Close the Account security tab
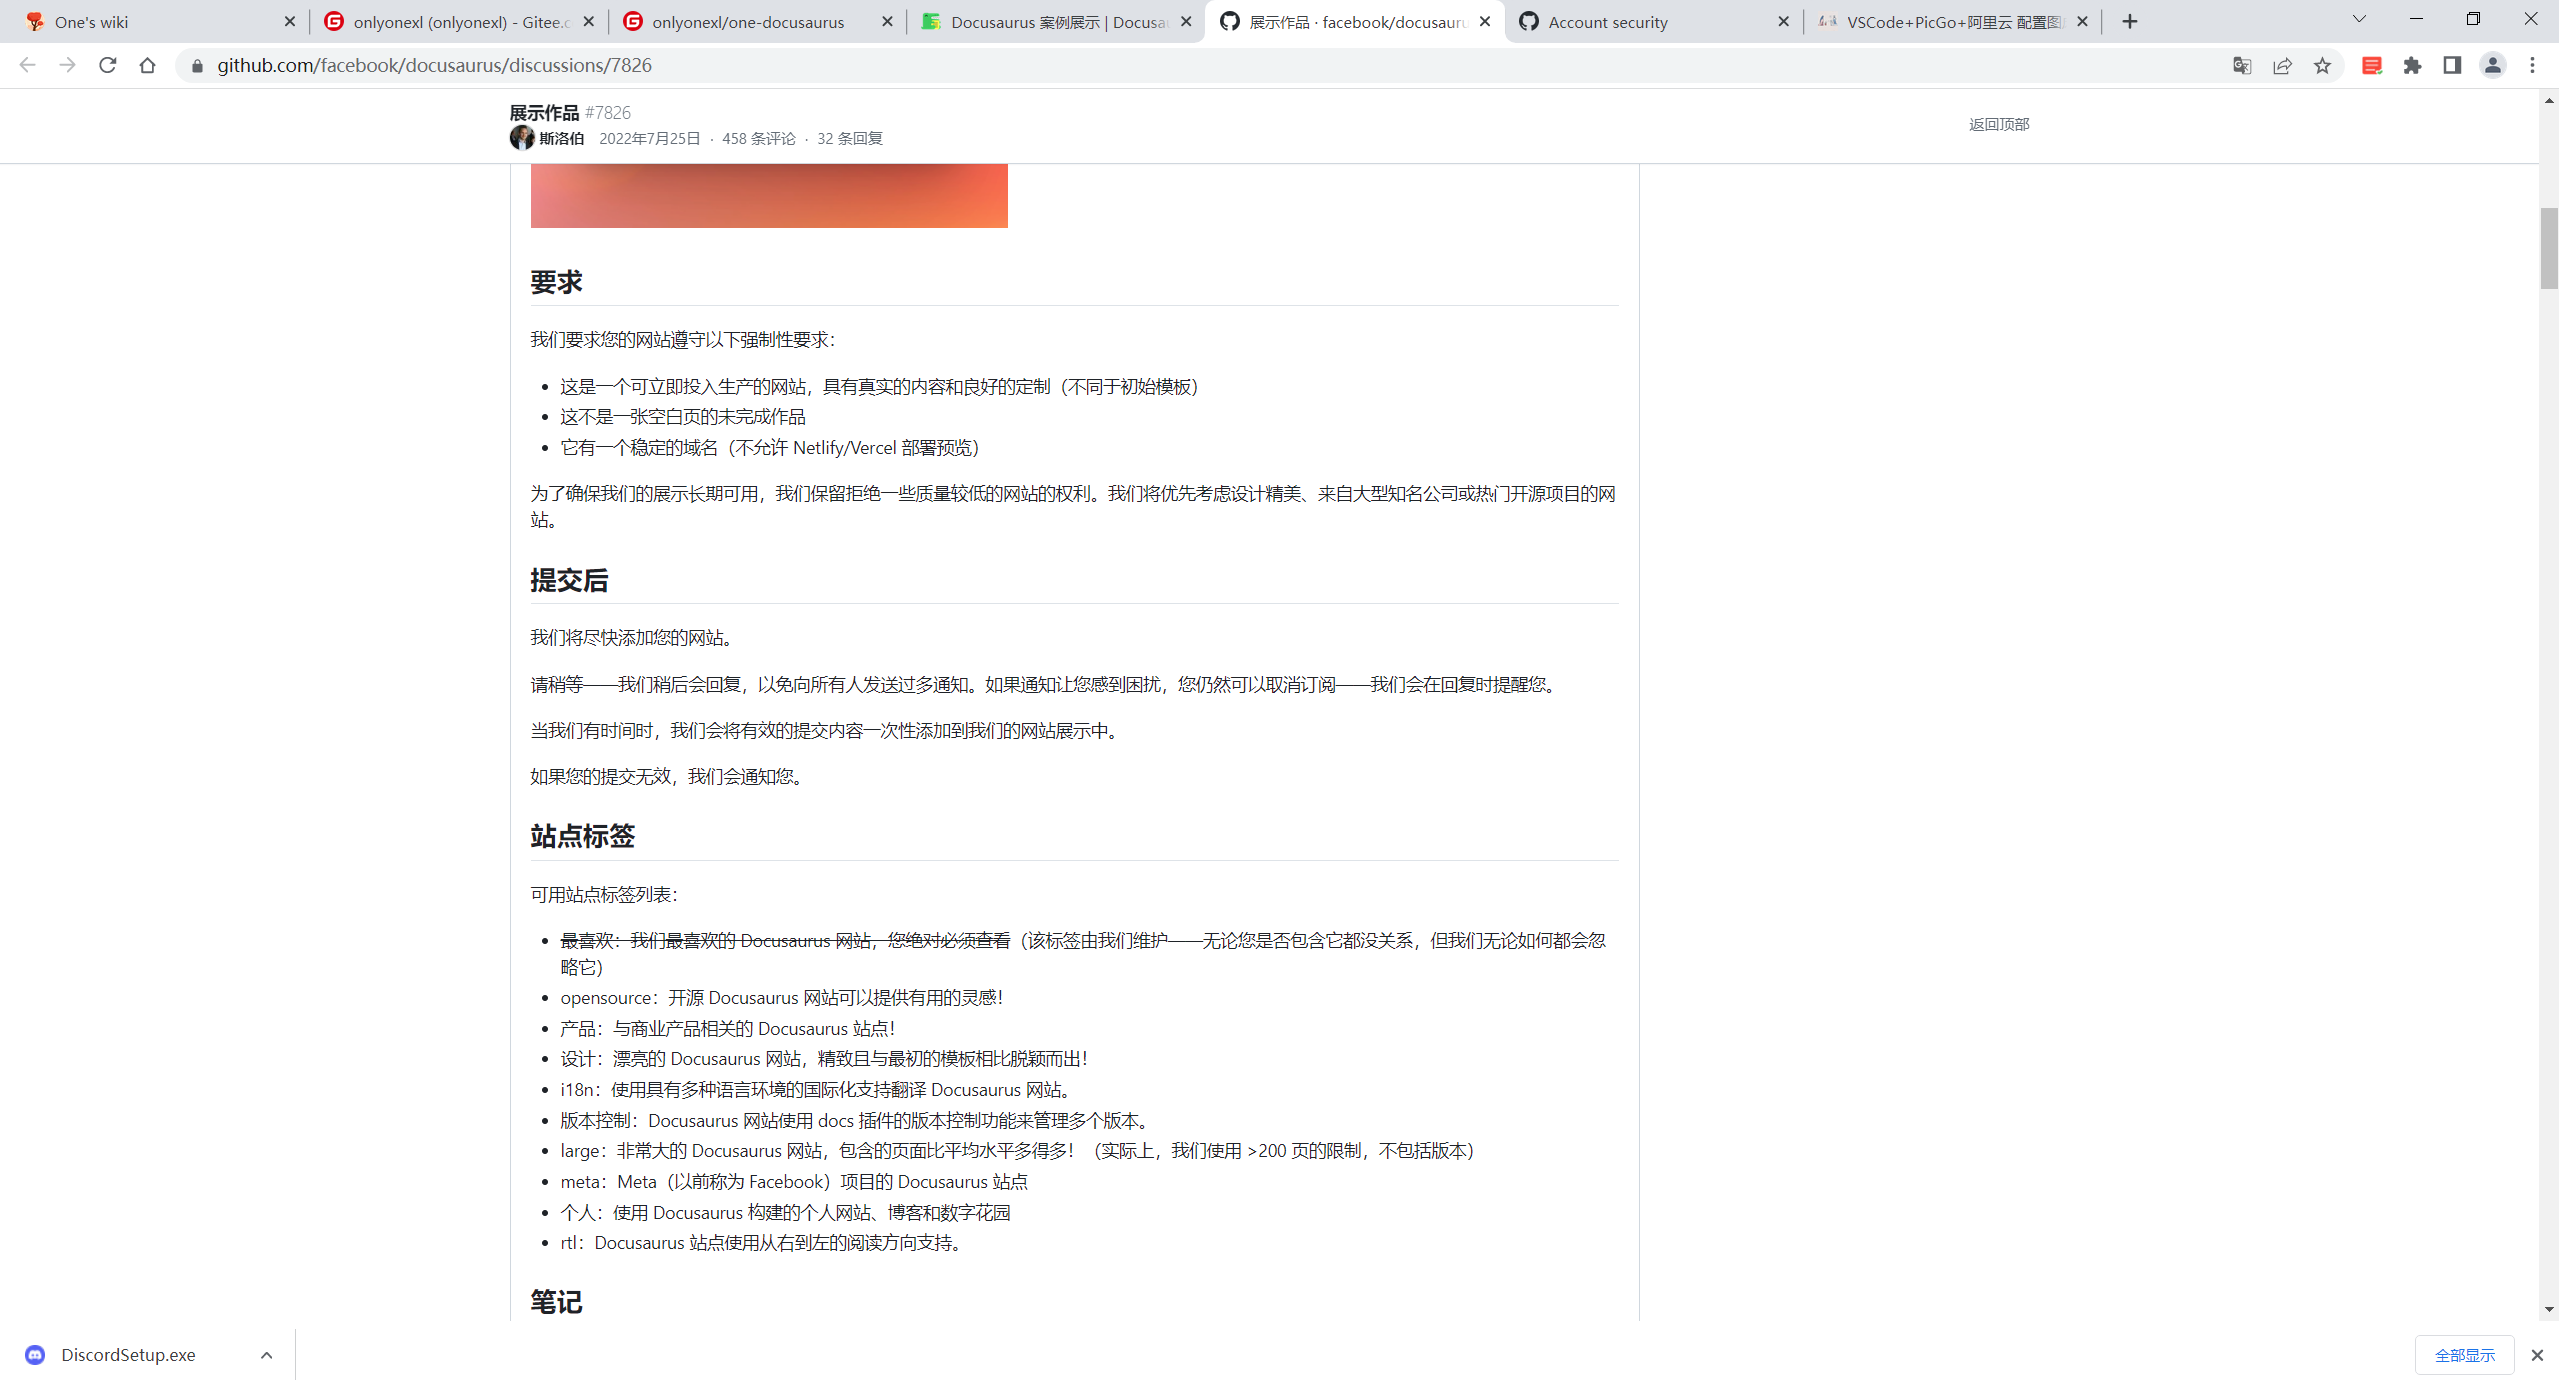 [1783, 21]
